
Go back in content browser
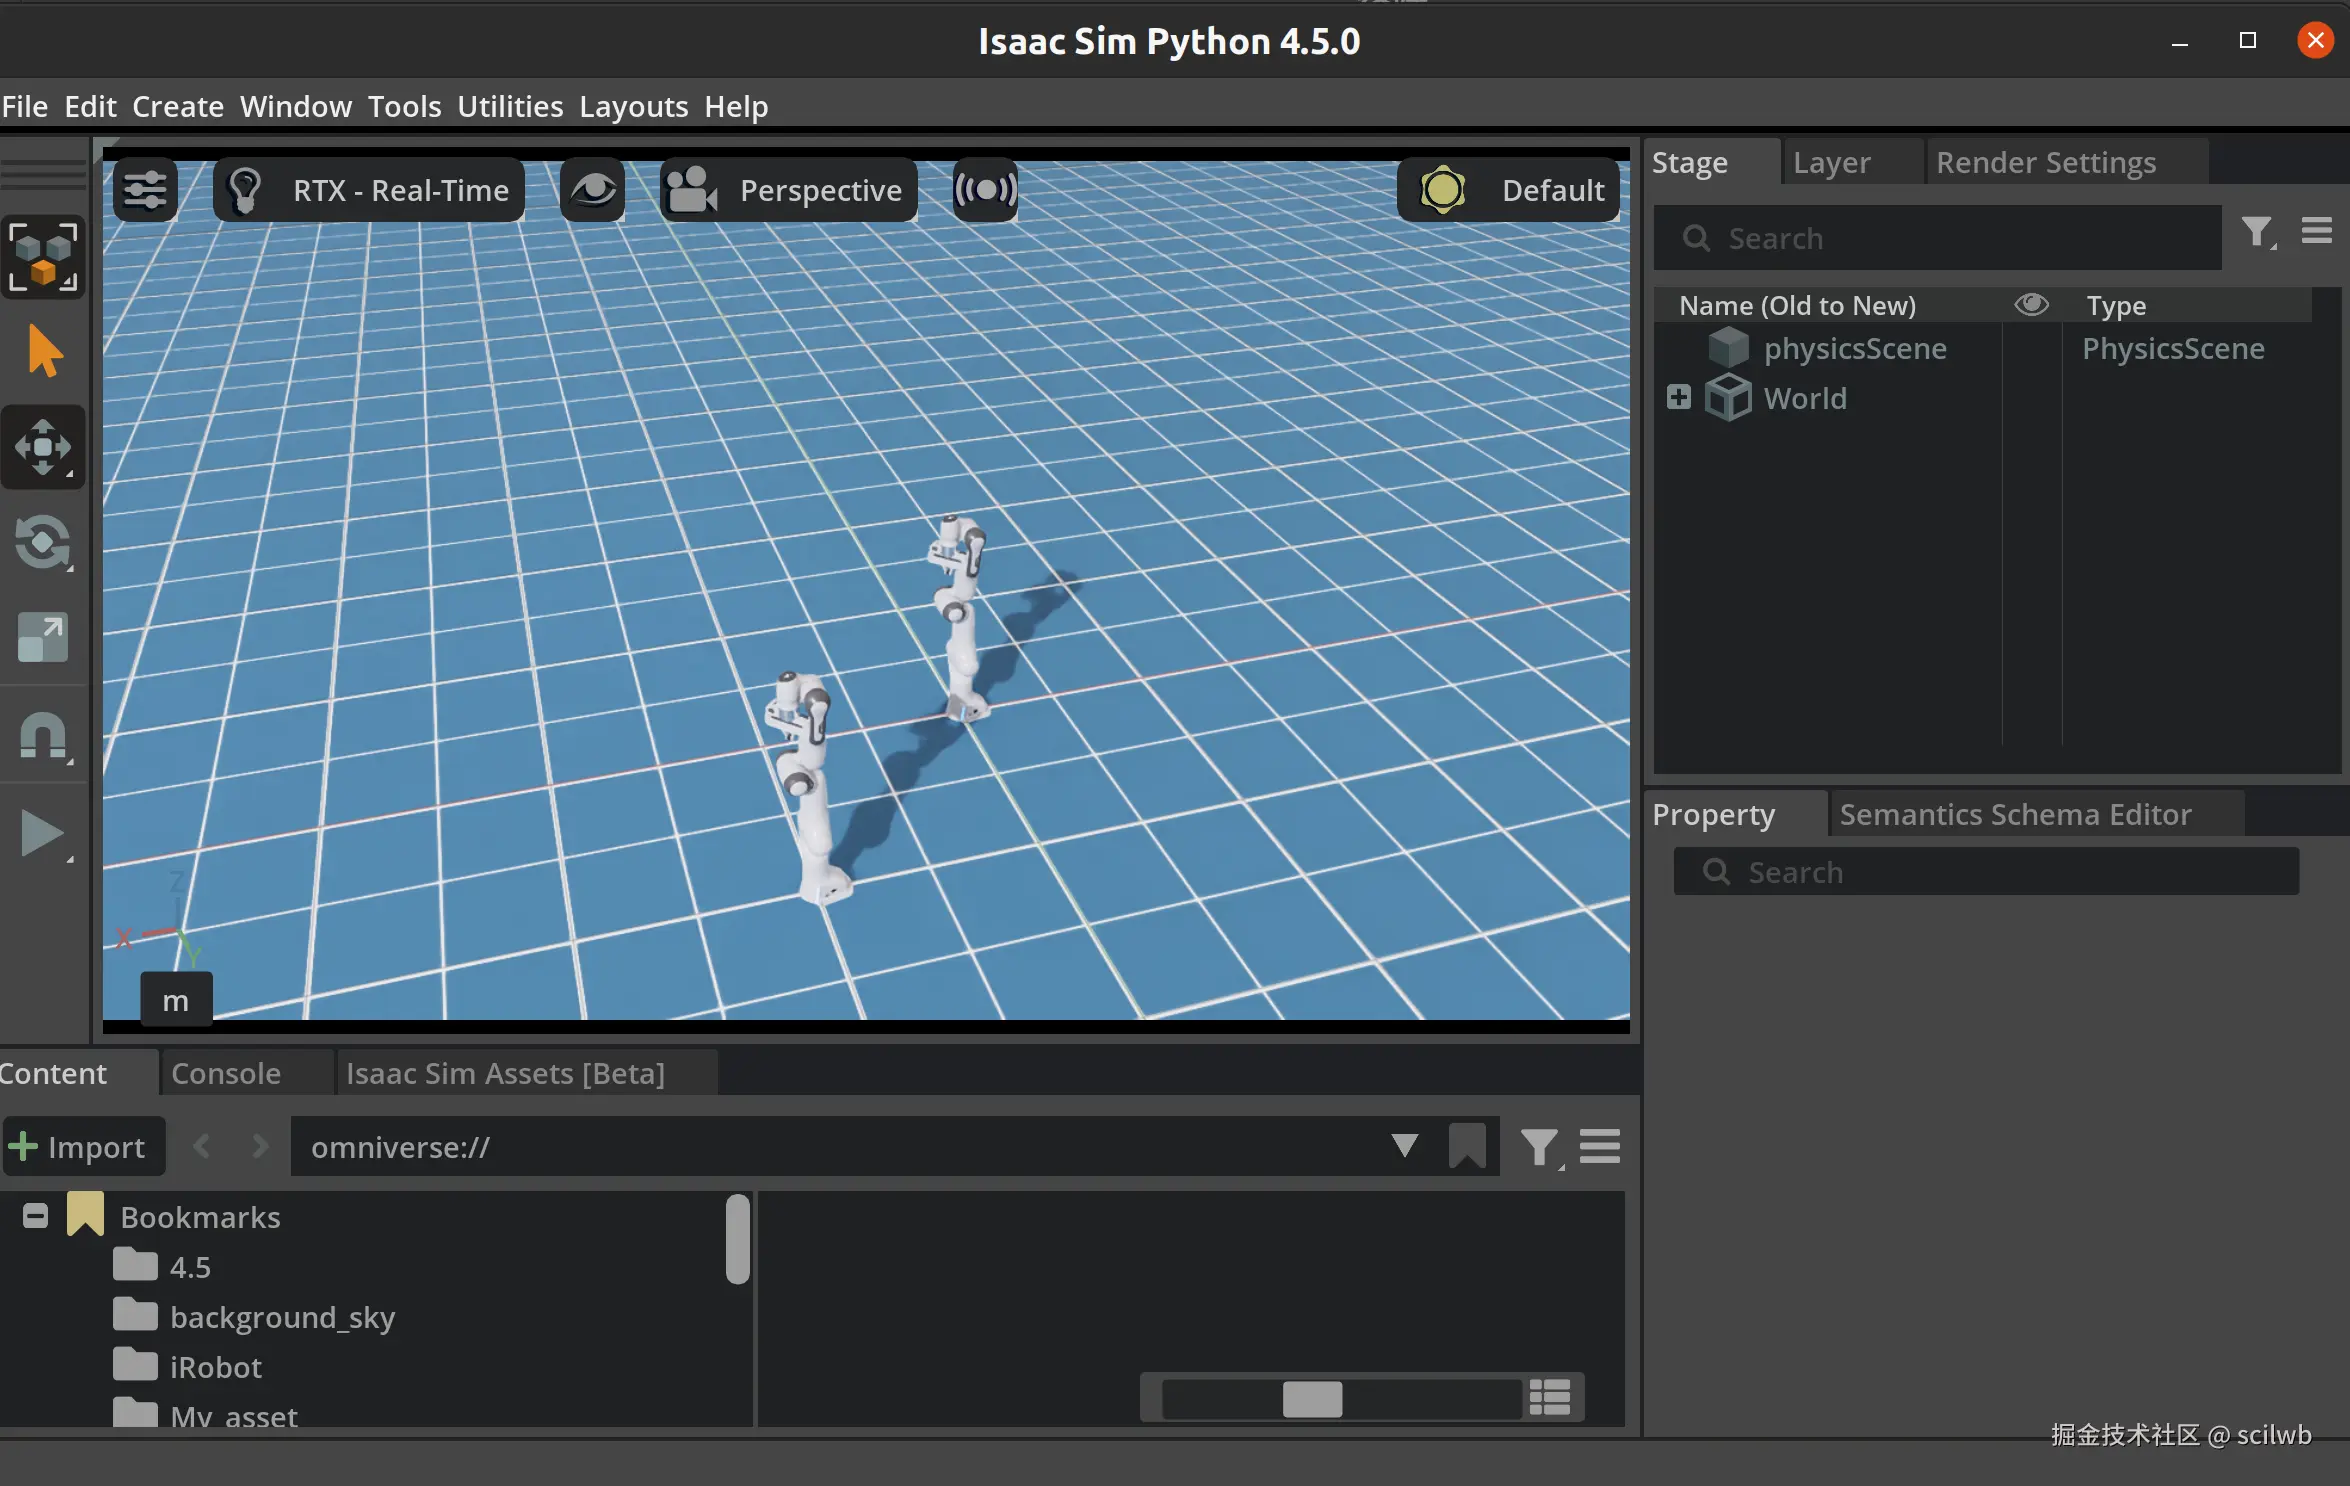201,1146
